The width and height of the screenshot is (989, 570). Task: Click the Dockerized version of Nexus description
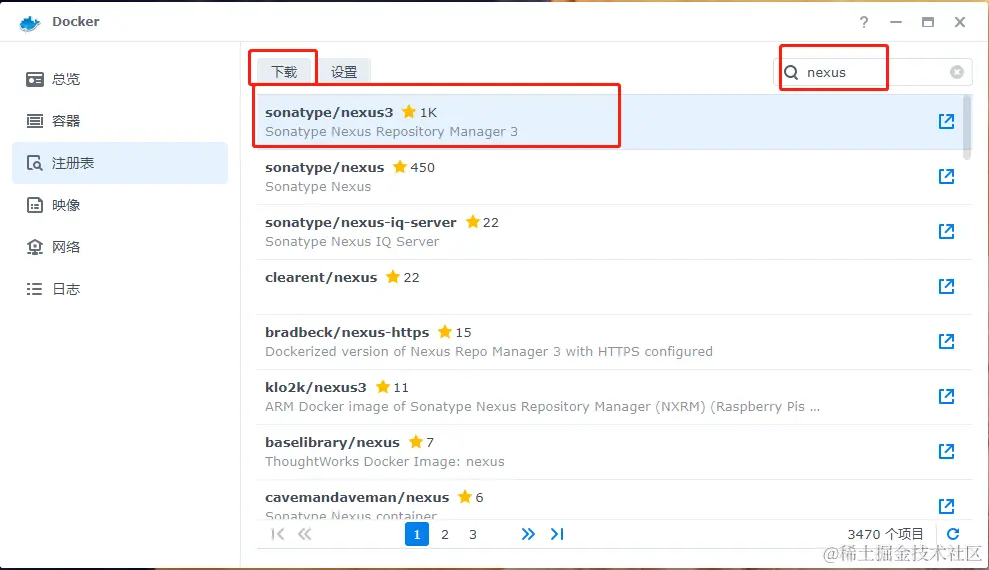[x=489, y=351]
